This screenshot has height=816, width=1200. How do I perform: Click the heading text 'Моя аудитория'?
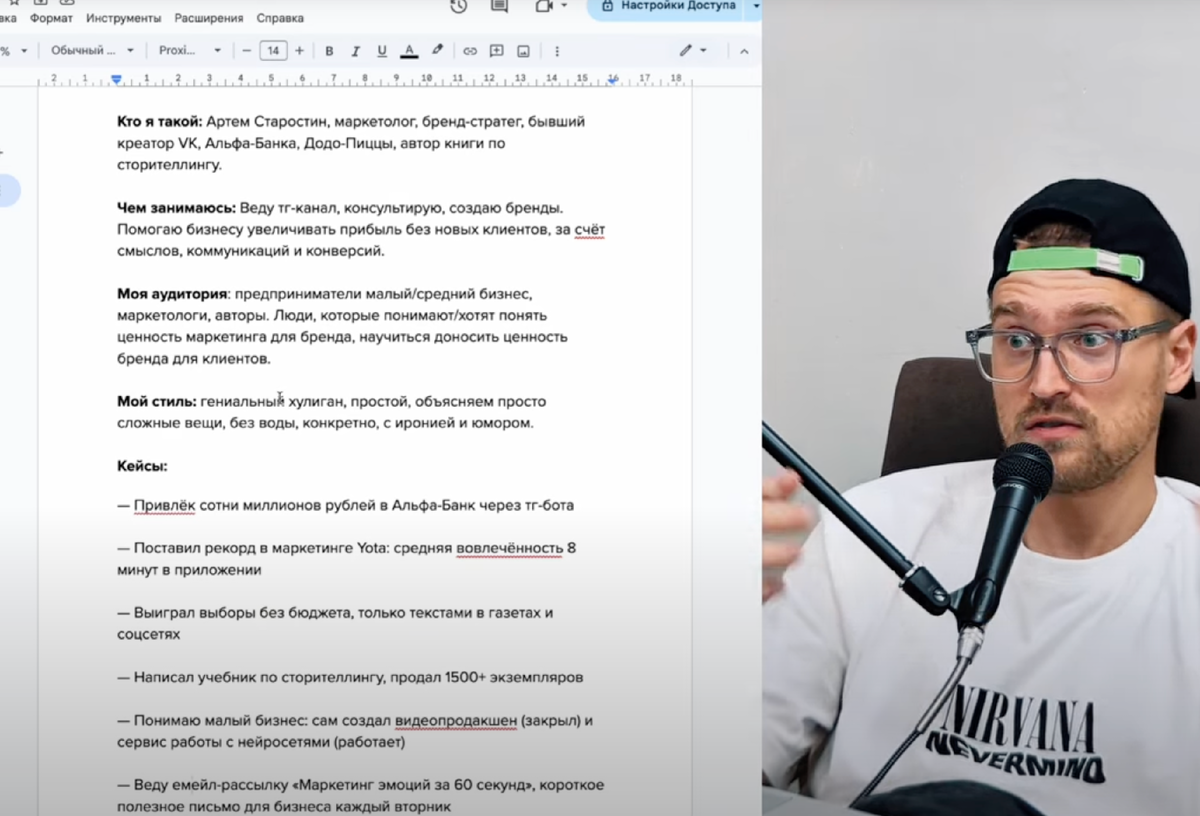pos(171,294)
